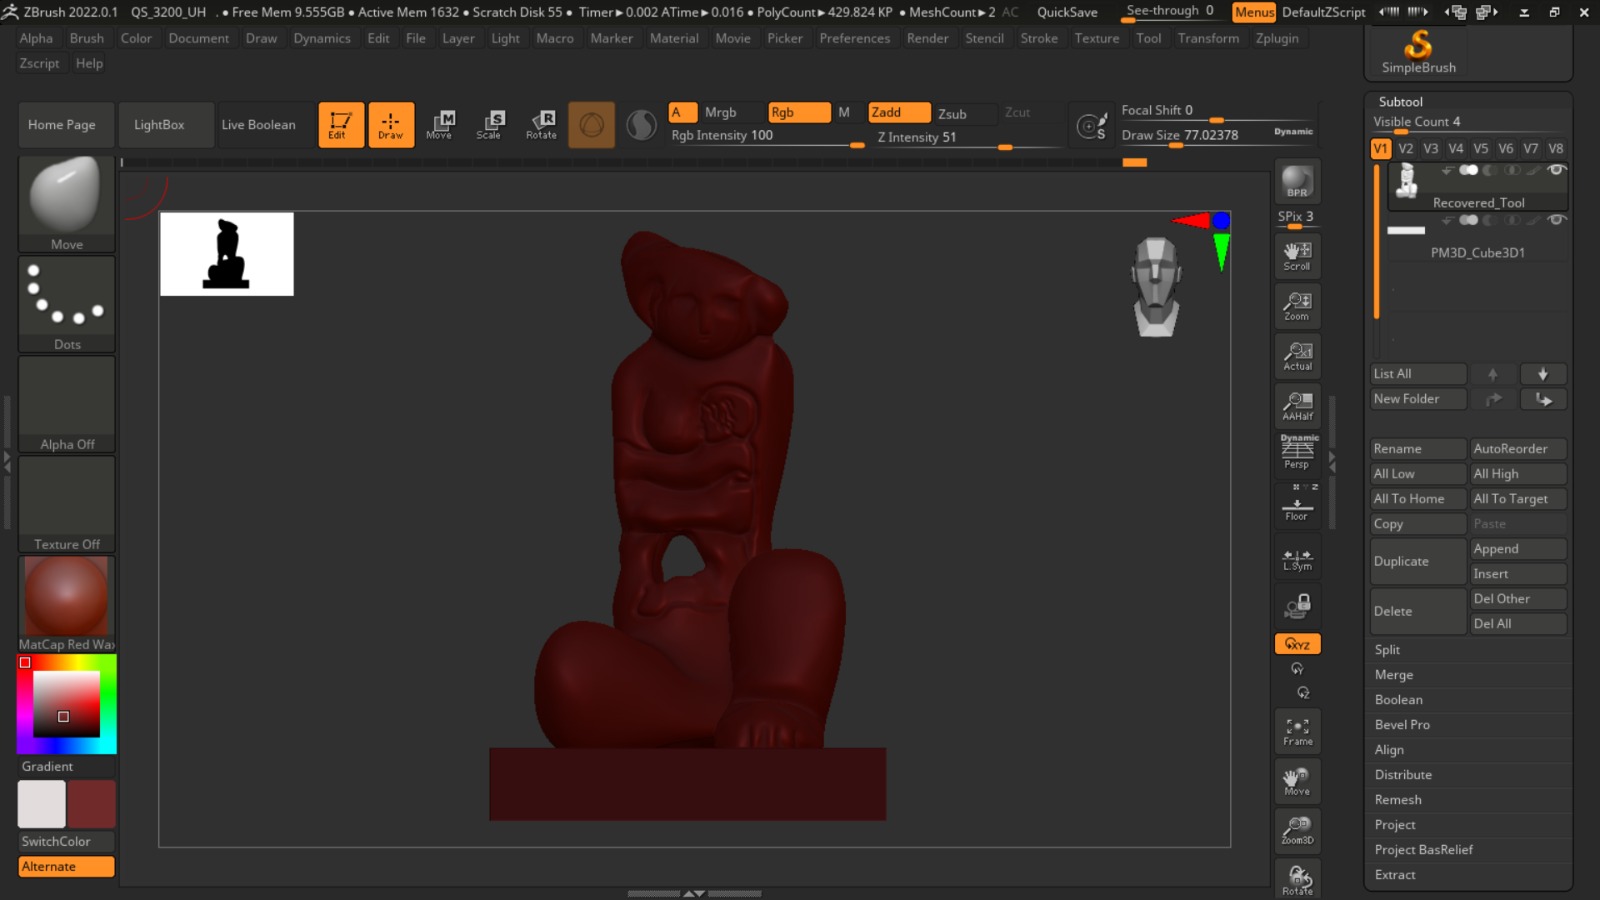Open the MatCap Red Wax material selector

click(x=67, y=604)
